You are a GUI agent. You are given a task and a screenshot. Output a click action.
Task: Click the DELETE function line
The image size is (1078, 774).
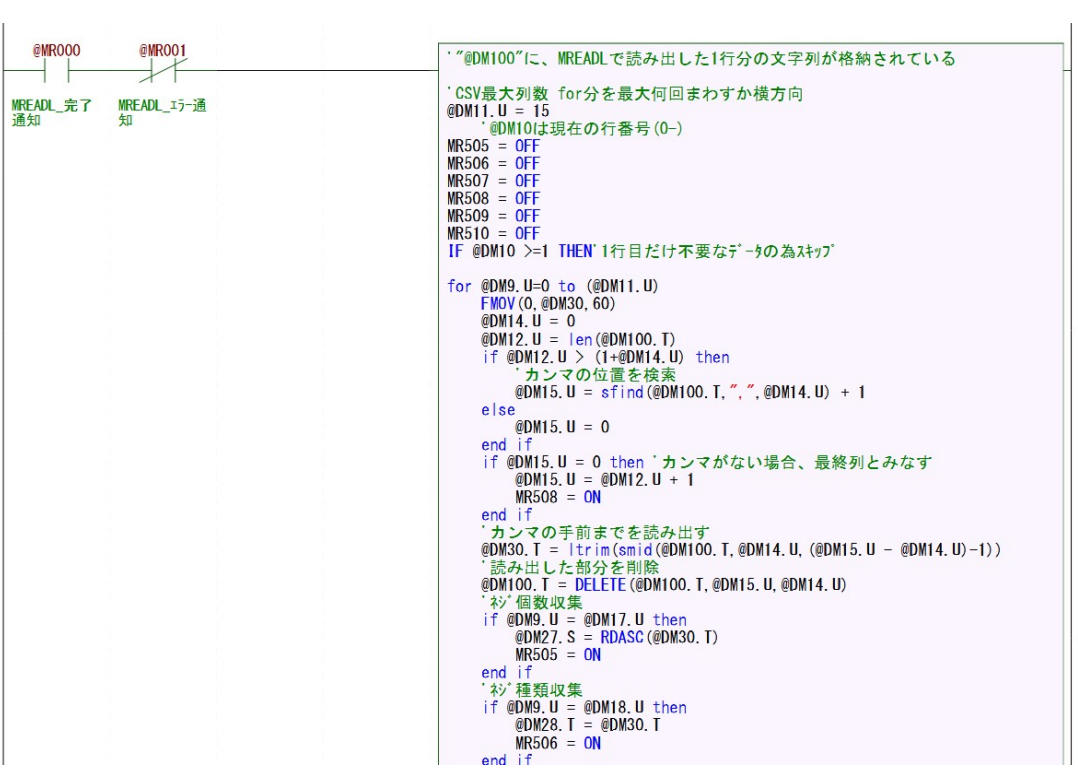pos(665,585)
